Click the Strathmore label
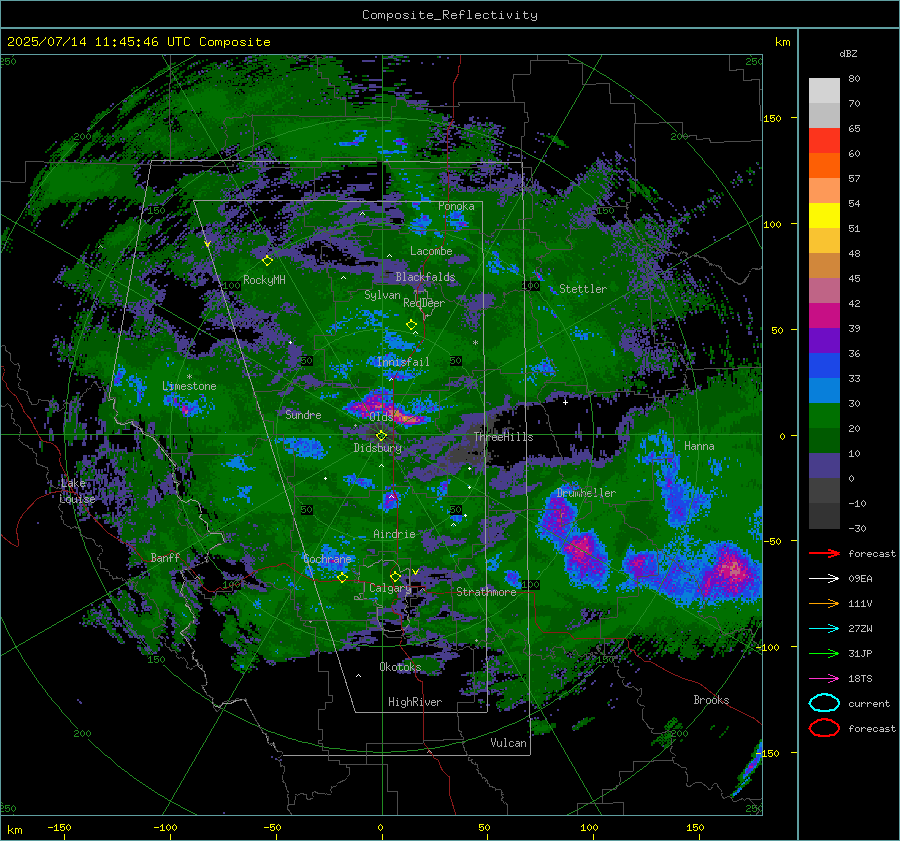900x841 pixels. point(486,592)
